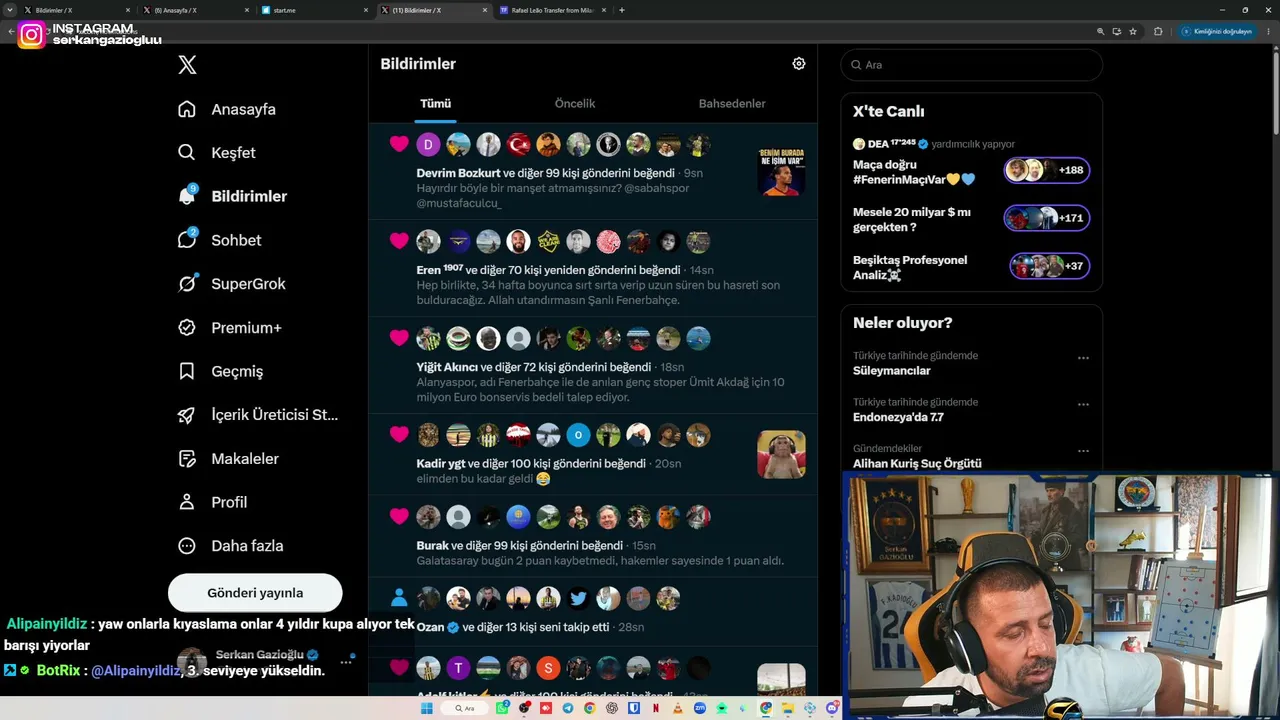Expand the Daha fazla menu

(230, 546)
